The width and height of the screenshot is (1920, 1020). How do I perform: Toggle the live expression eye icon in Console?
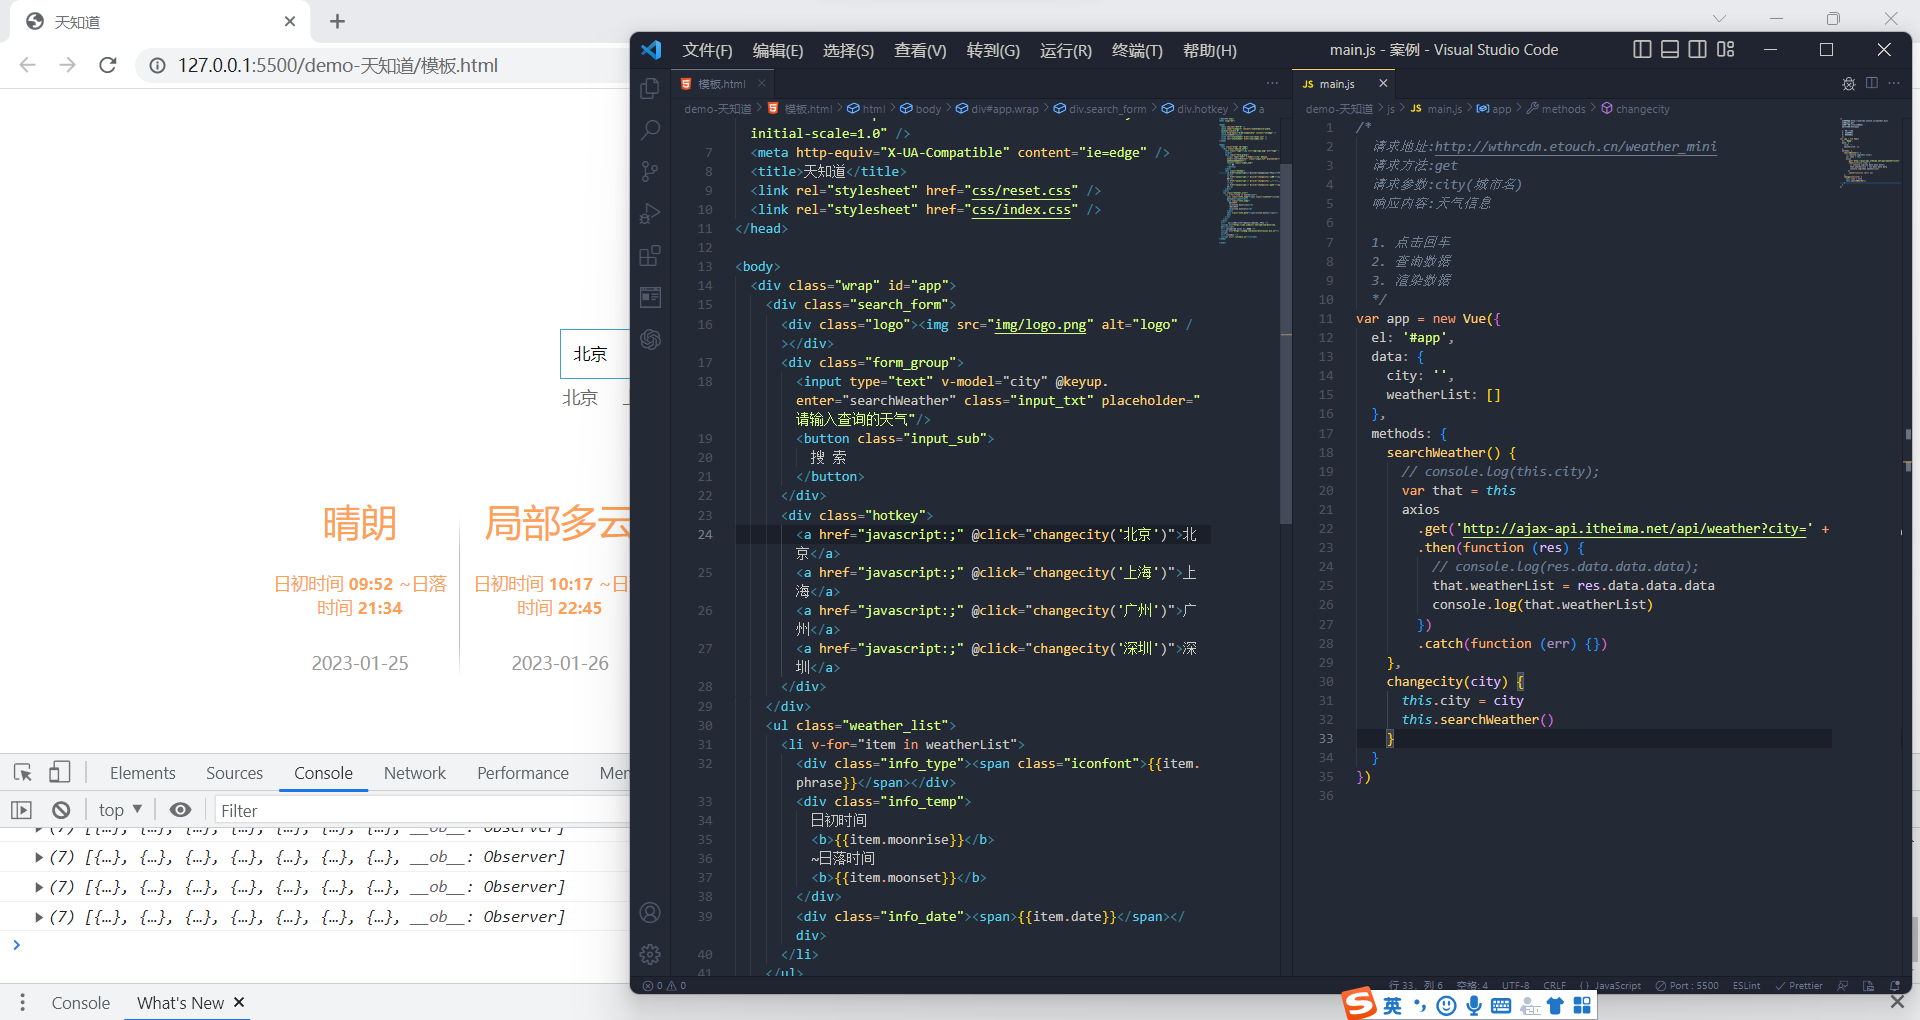coord(180,810)
